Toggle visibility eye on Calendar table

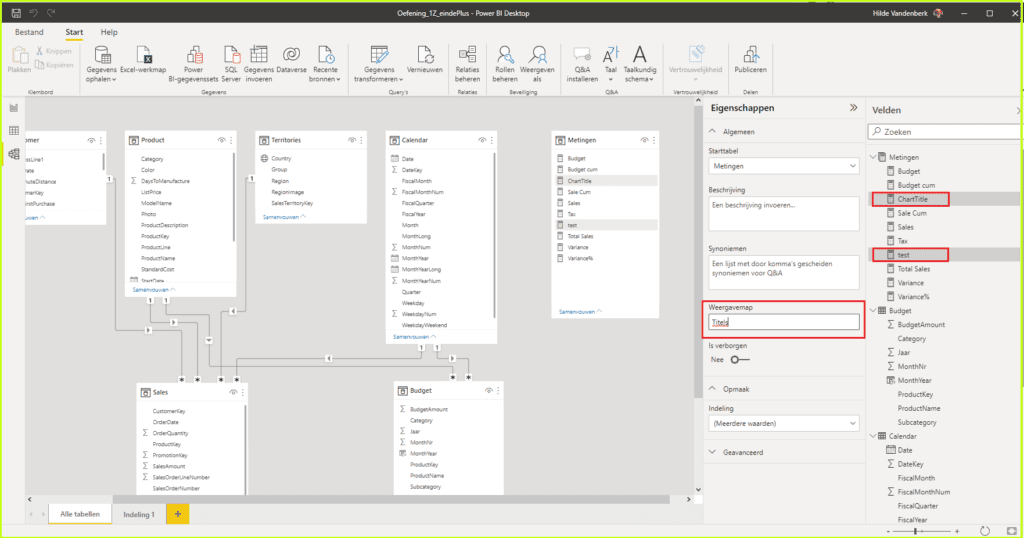(x=482, y=140)
